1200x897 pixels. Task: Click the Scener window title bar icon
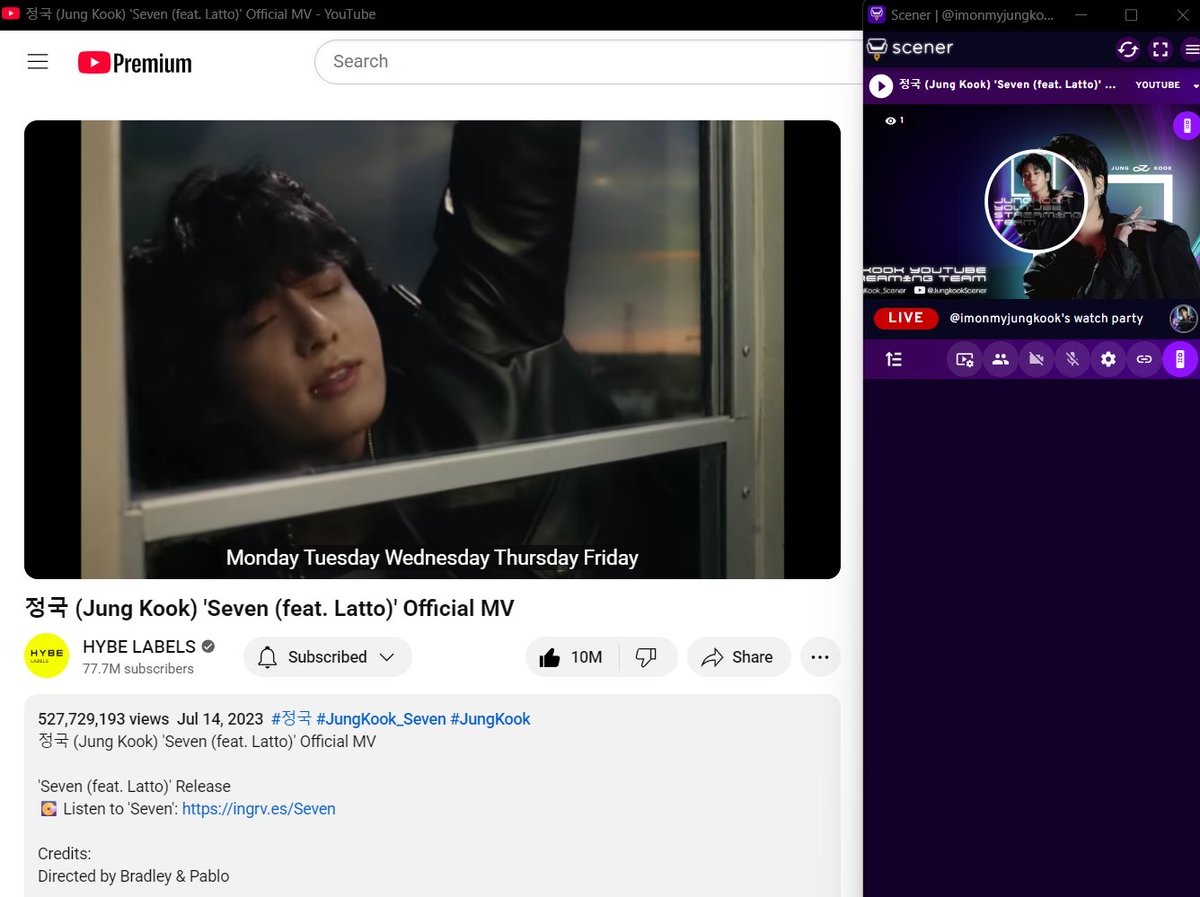tap(876, 14)
